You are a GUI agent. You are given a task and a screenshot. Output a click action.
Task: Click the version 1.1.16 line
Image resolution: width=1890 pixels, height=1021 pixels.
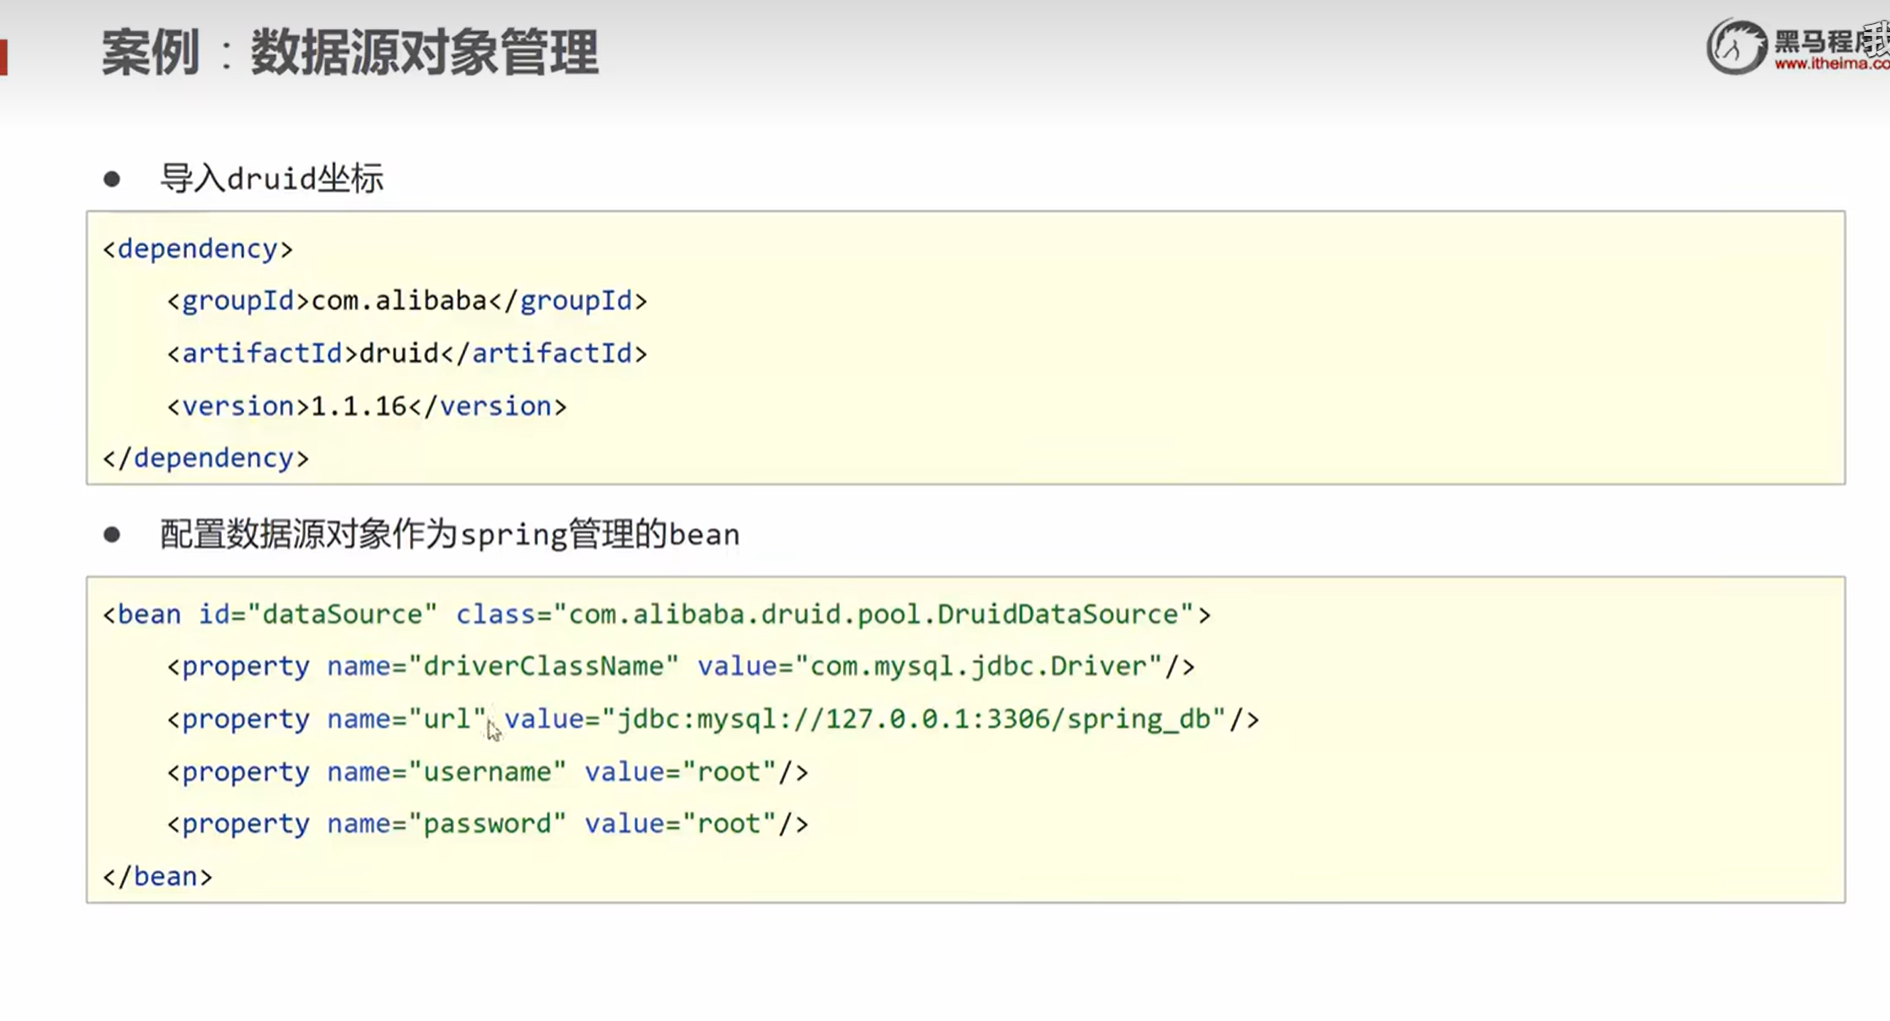(x=366, y=406)
